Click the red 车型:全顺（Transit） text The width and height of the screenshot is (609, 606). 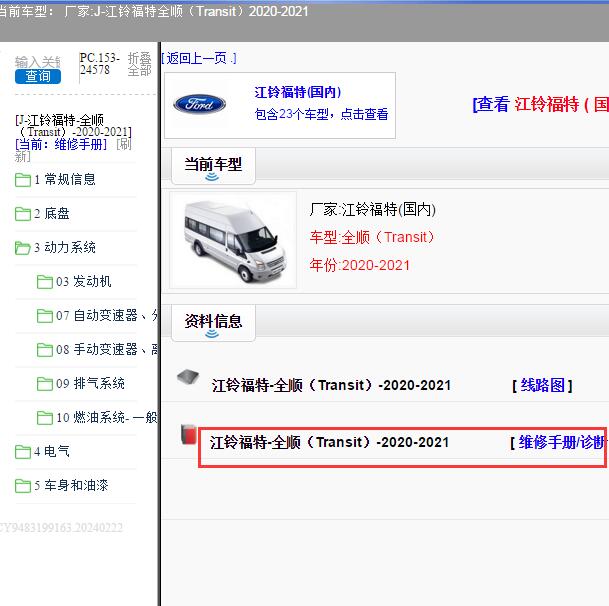coord(372,237)
